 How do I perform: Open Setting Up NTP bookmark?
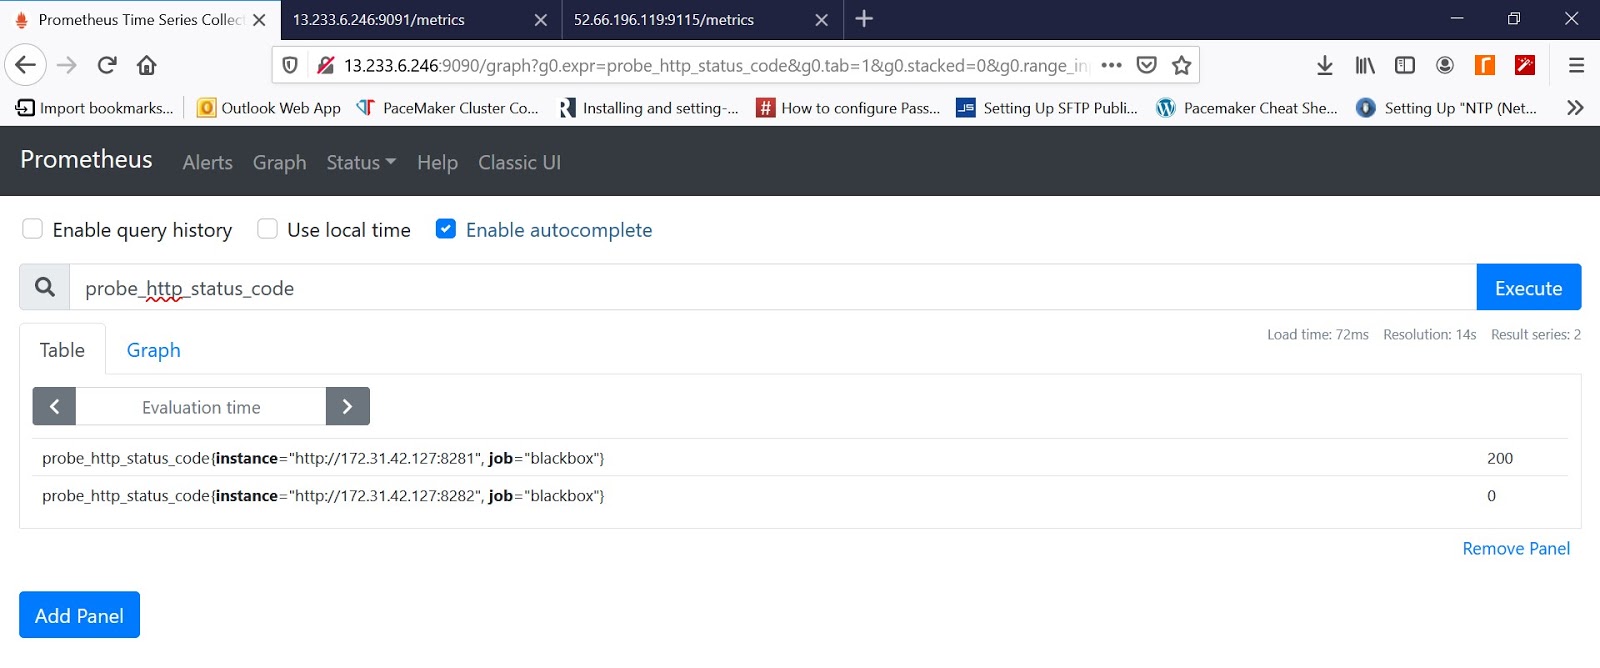coord(1447,108)
